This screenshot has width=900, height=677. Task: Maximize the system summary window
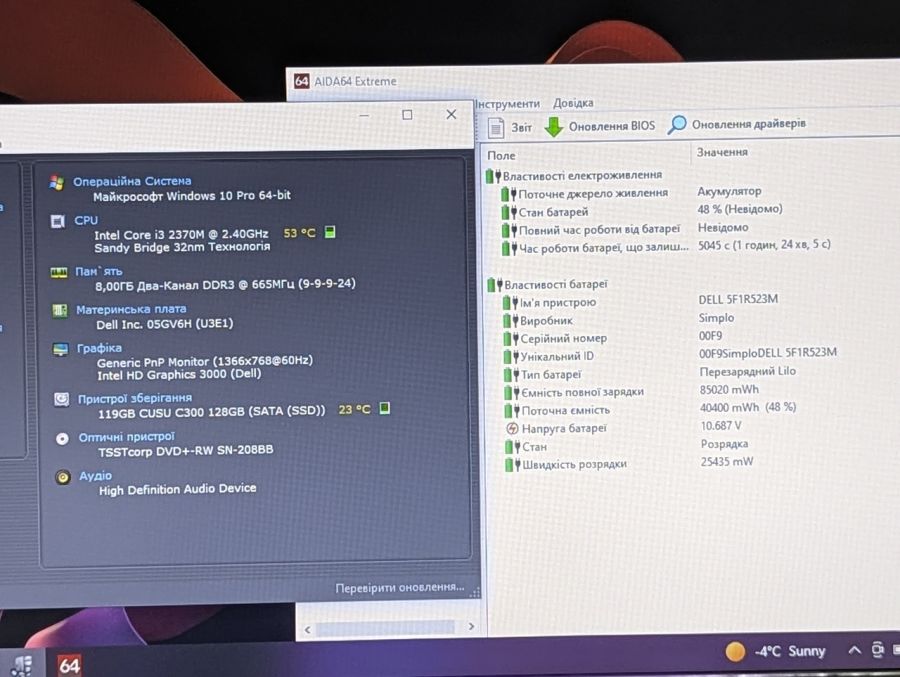pos(407,115)
